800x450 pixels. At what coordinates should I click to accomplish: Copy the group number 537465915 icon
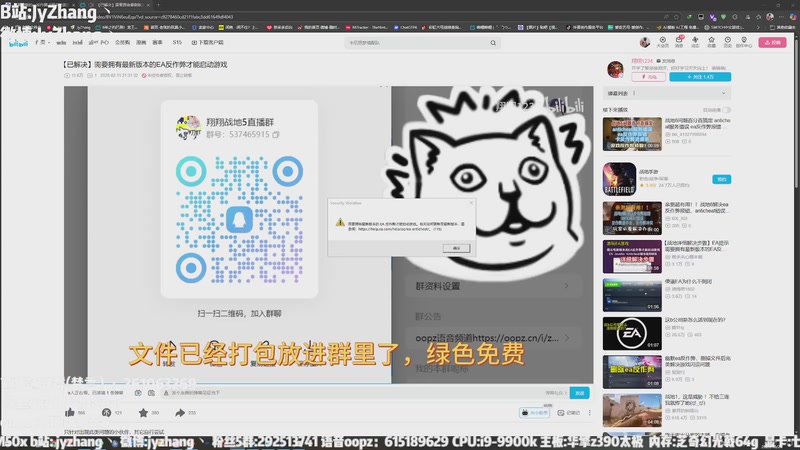click(x=276, y=135)
